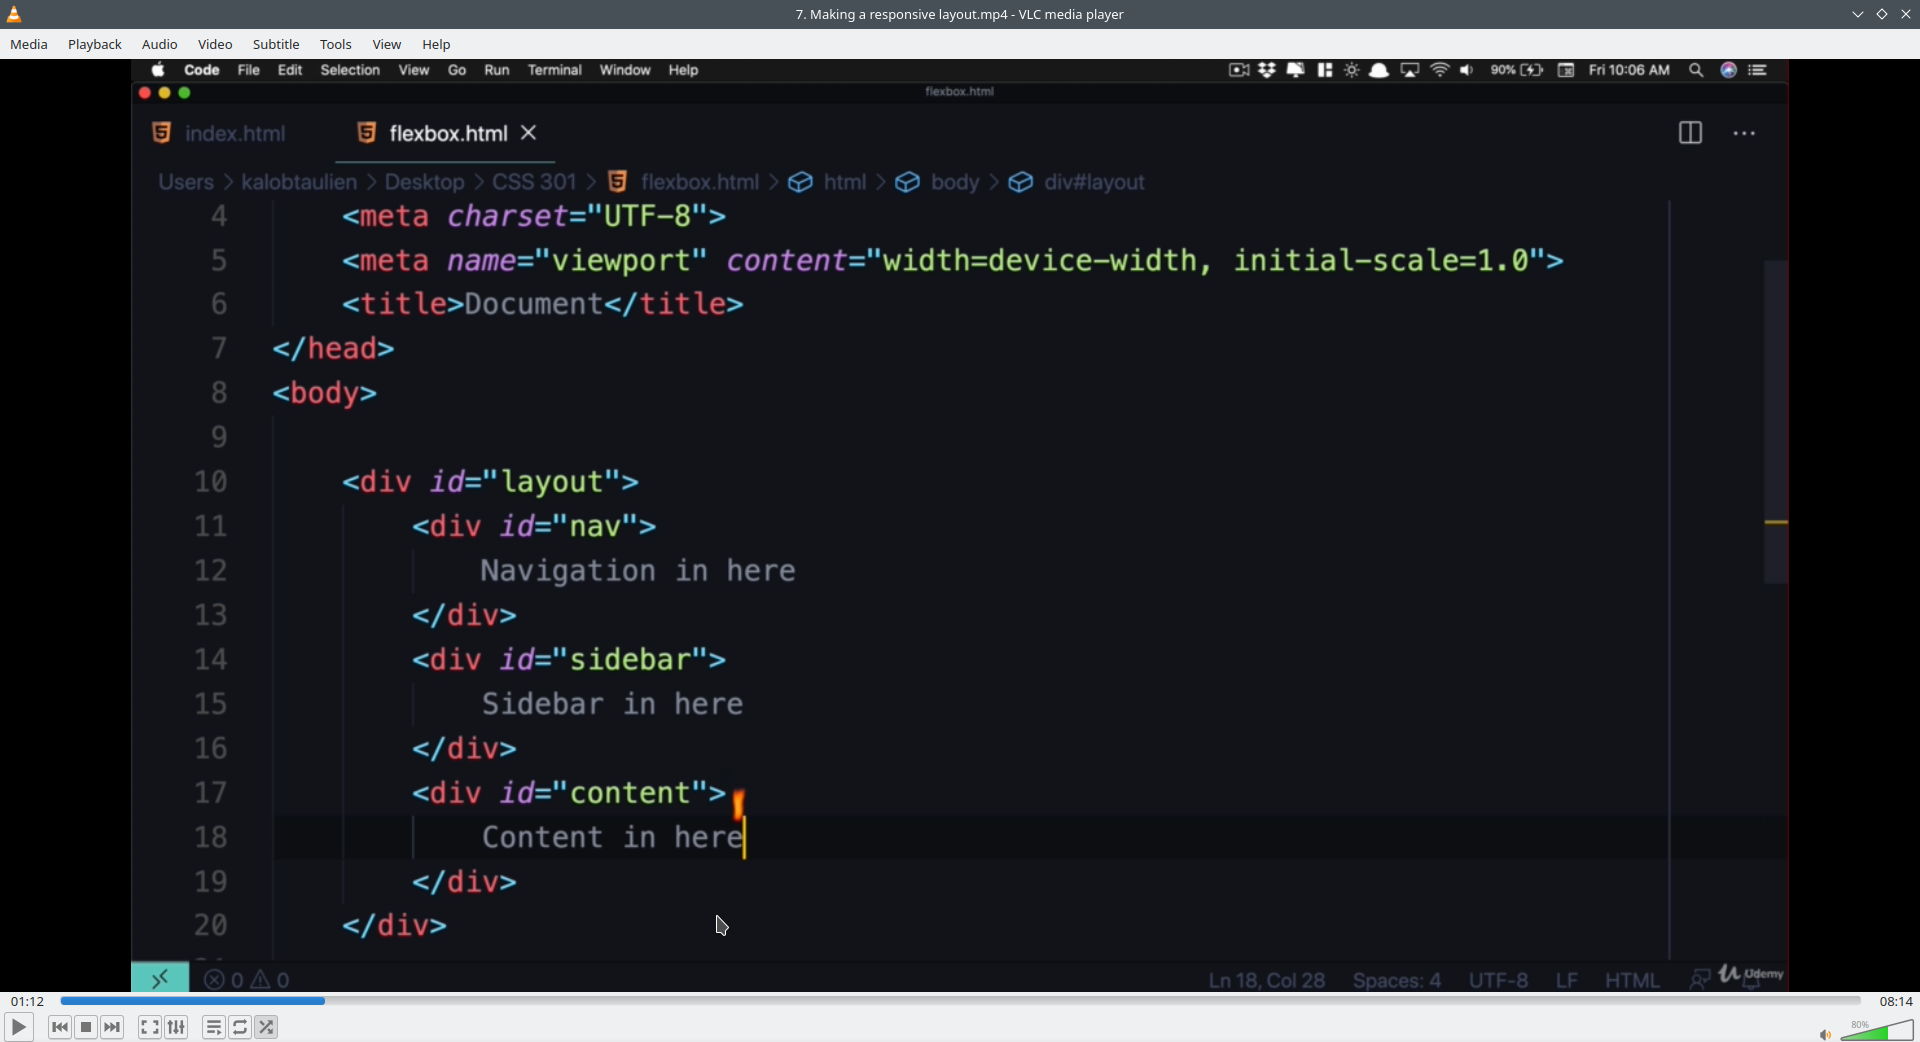1920x1042 pixels.
Task: Click the Wi-Fi icon in macOS menu bar
Action: (1440, 70)
